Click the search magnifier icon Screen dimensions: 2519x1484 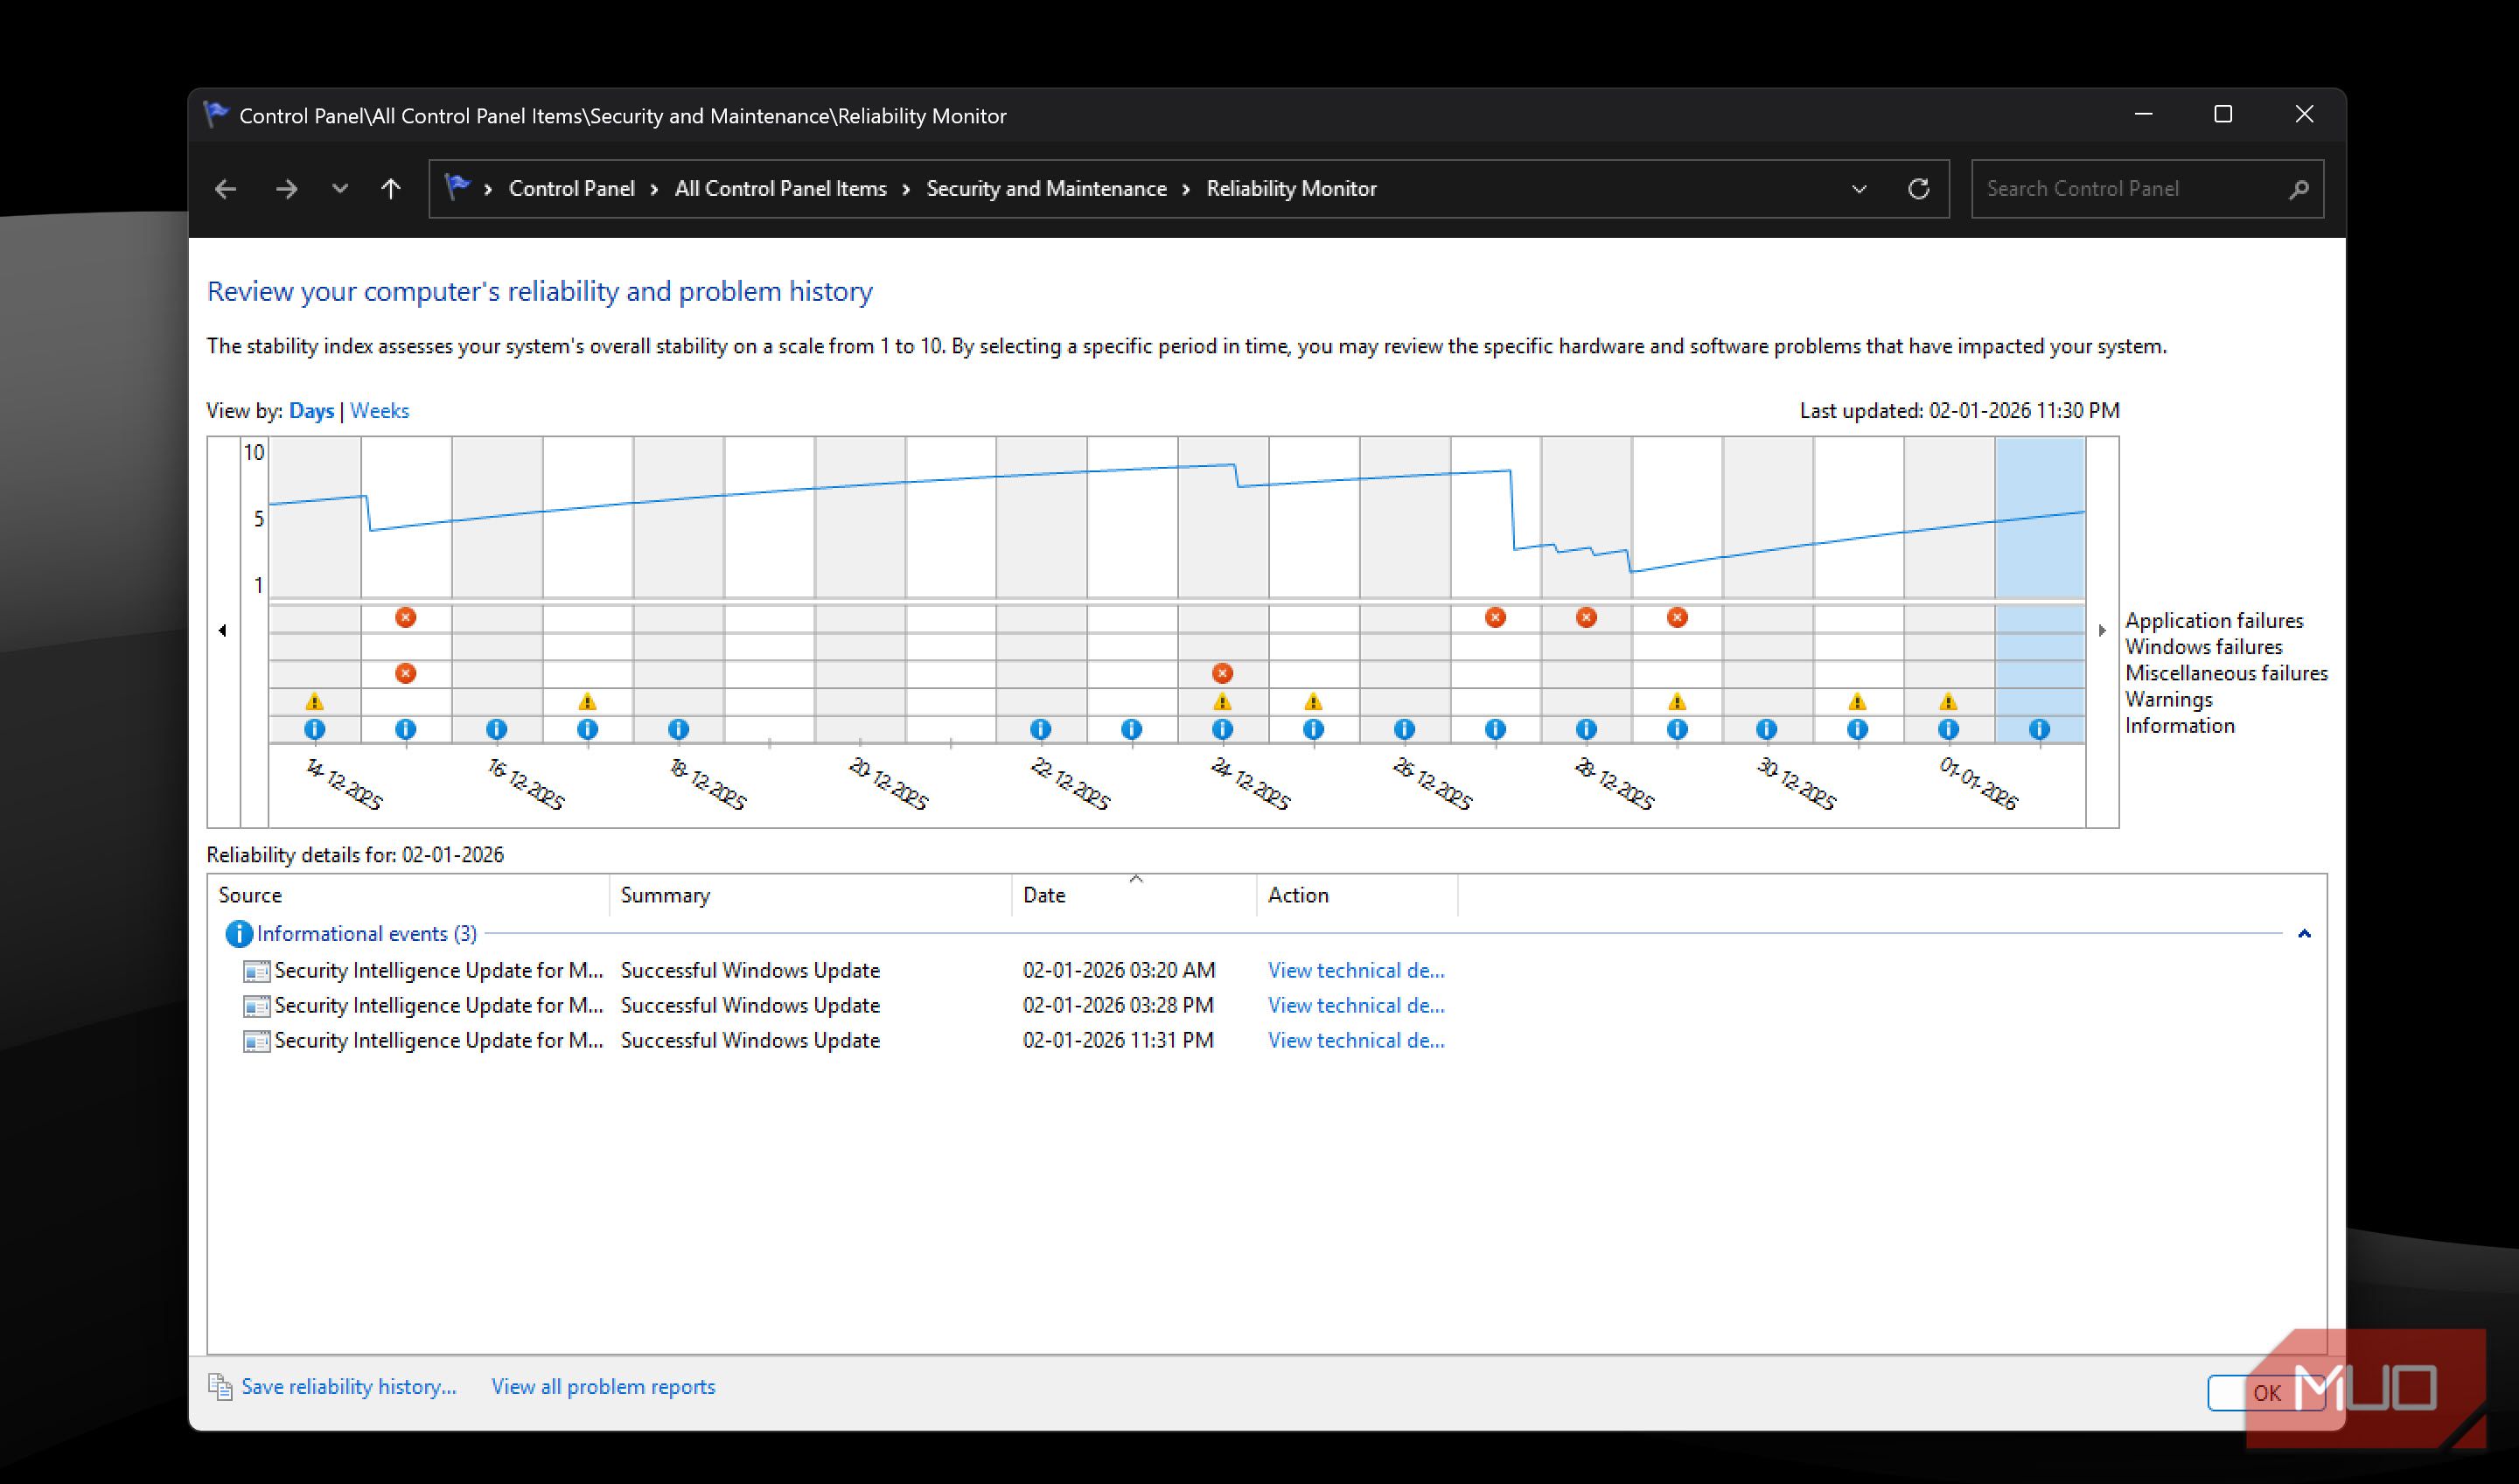pos(2299,189)
